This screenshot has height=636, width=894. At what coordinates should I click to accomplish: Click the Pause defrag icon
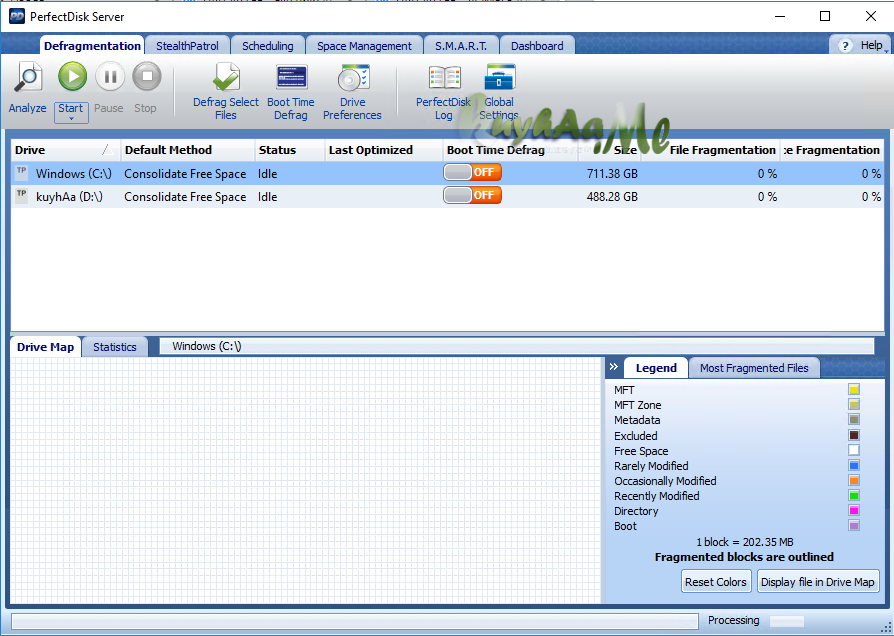[x=109, y=76]
